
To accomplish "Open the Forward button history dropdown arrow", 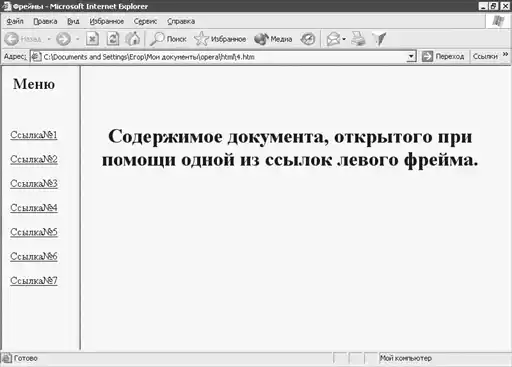I will [78, 39].
